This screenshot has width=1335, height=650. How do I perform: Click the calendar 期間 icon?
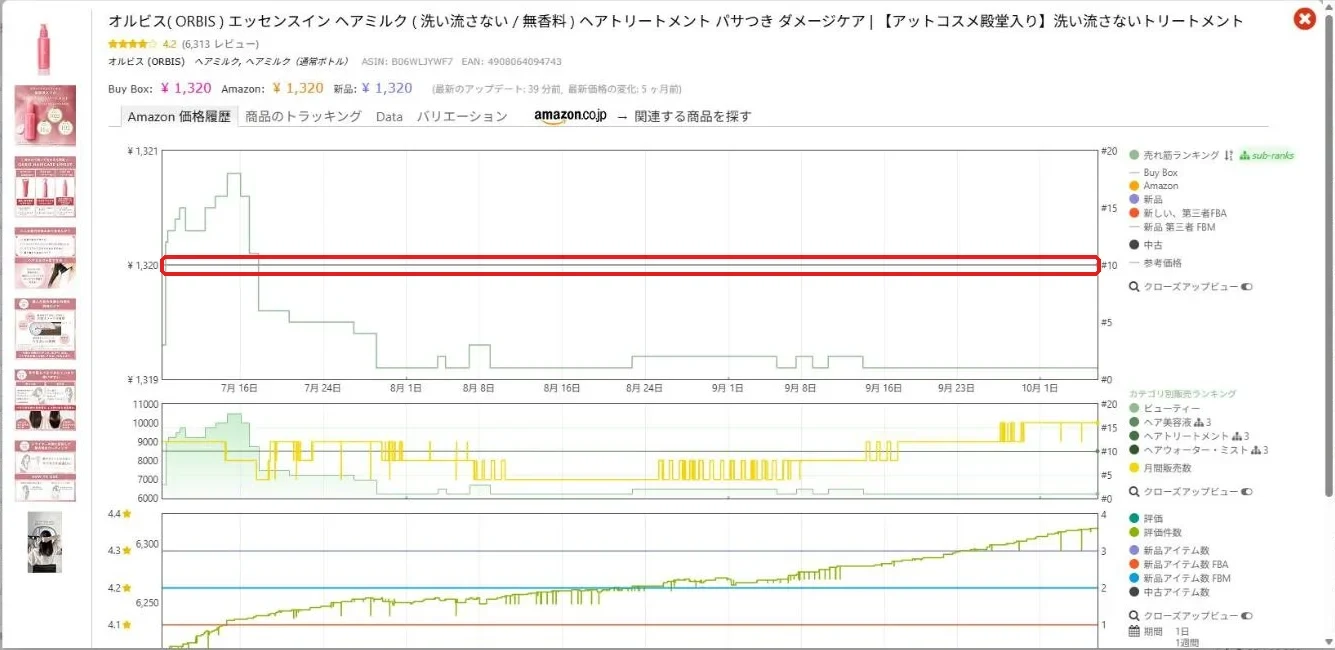[x=1134, y=632]
